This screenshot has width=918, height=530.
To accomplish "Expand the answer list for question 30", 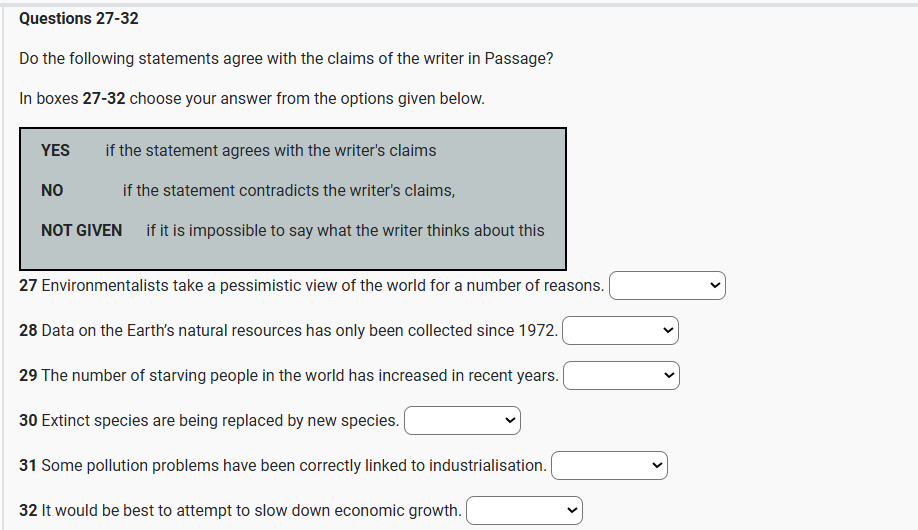I will pos(462,421).
